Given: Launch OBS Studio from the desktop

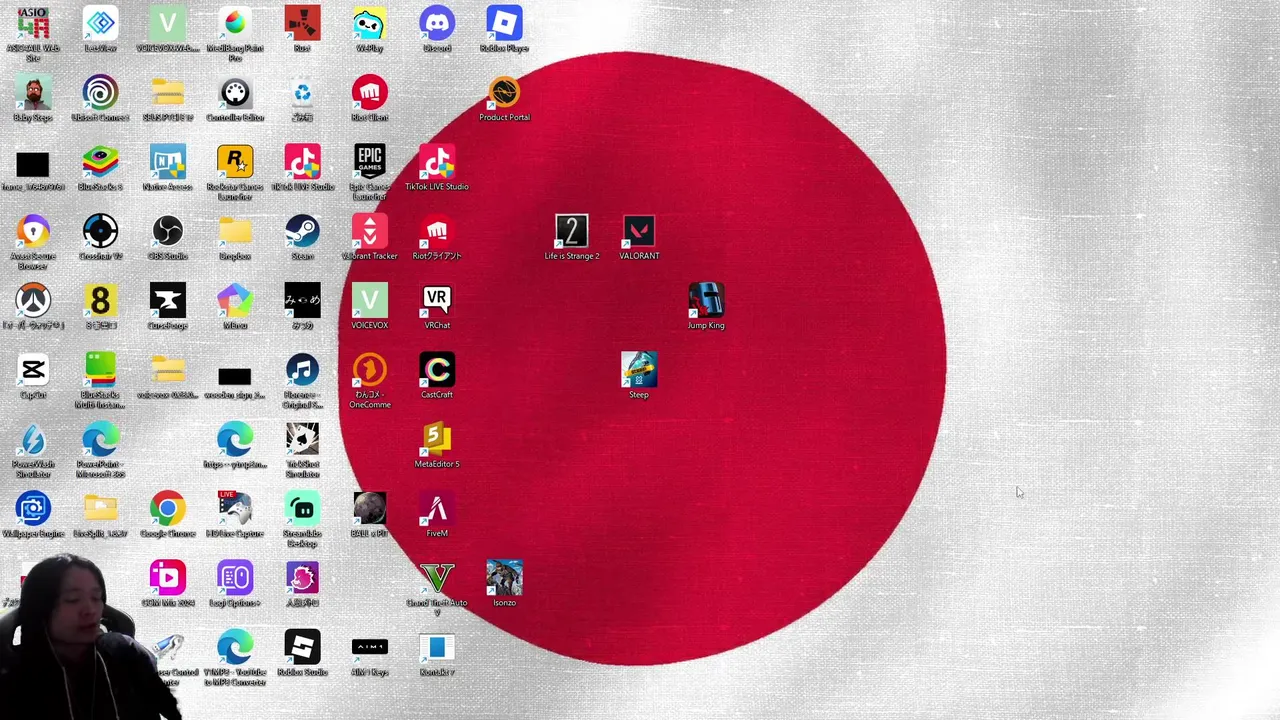Looking at the screenshot, I should pyautogui.click(x=167, y=232).
